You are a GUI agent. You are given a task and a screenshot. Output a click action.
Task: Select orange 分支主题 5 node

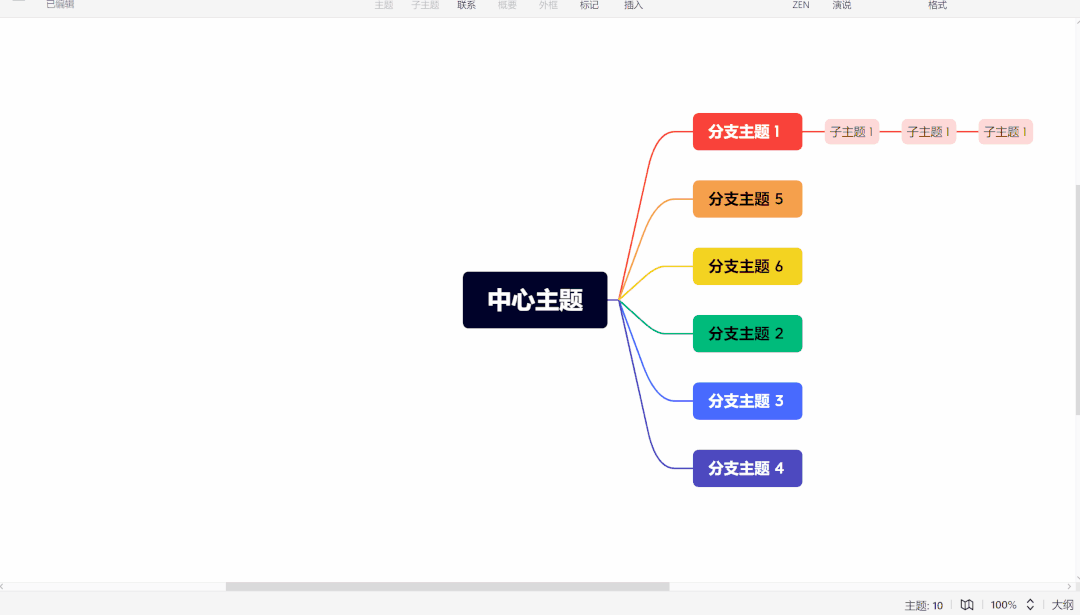click(x=747, y=199)
